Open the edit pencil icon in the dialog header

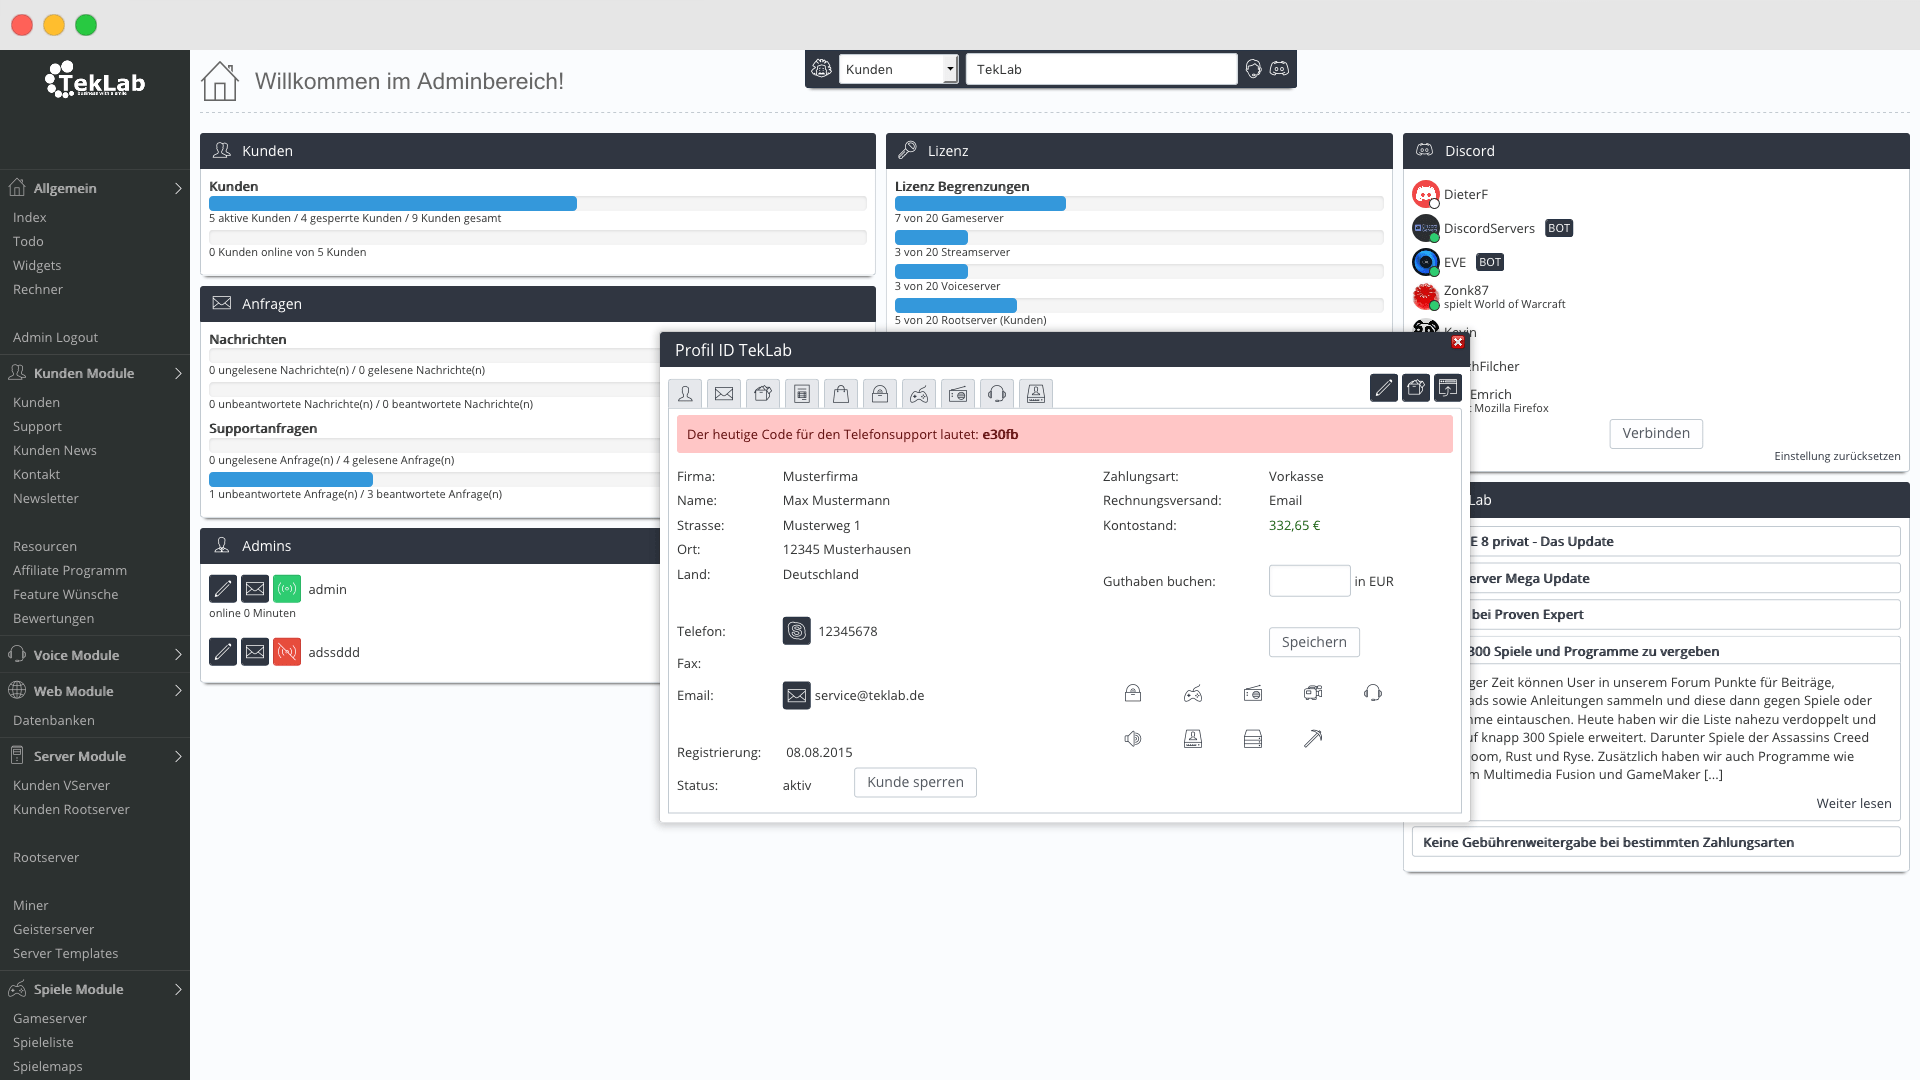pos(1384,388)
